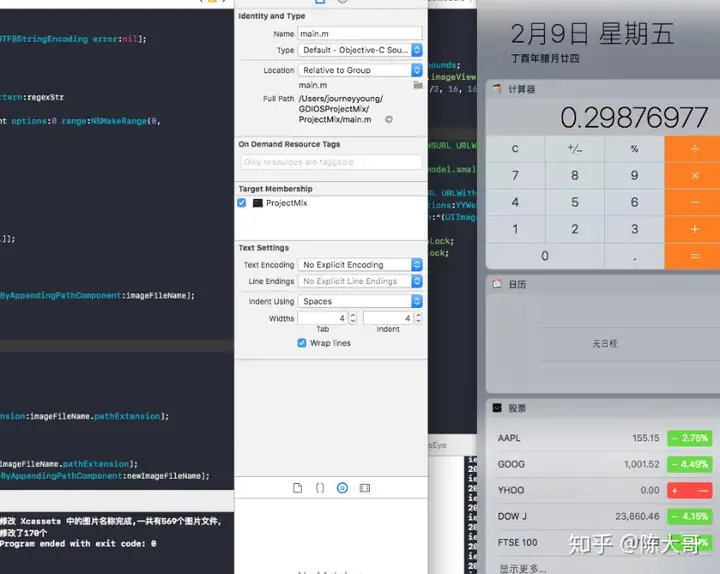Screen dimensions: 720x574
Task: Click calculator digit 6
Action: point(635,203)
